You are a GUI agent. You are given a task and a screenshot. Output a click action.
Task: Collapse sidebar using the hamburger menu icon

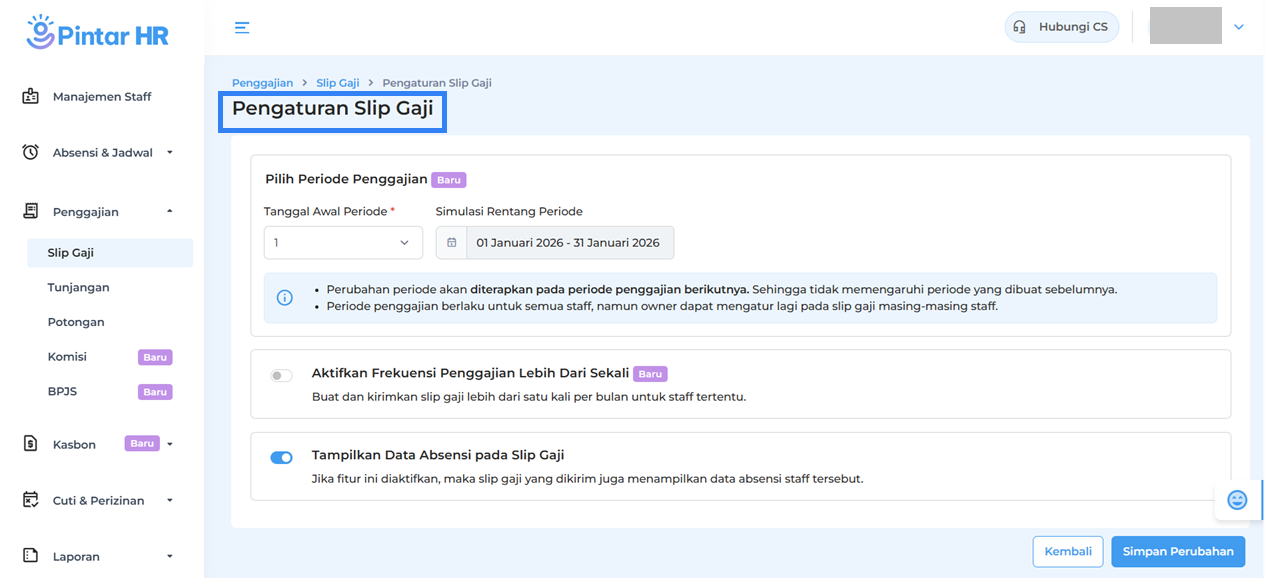[x=242, y=27]
